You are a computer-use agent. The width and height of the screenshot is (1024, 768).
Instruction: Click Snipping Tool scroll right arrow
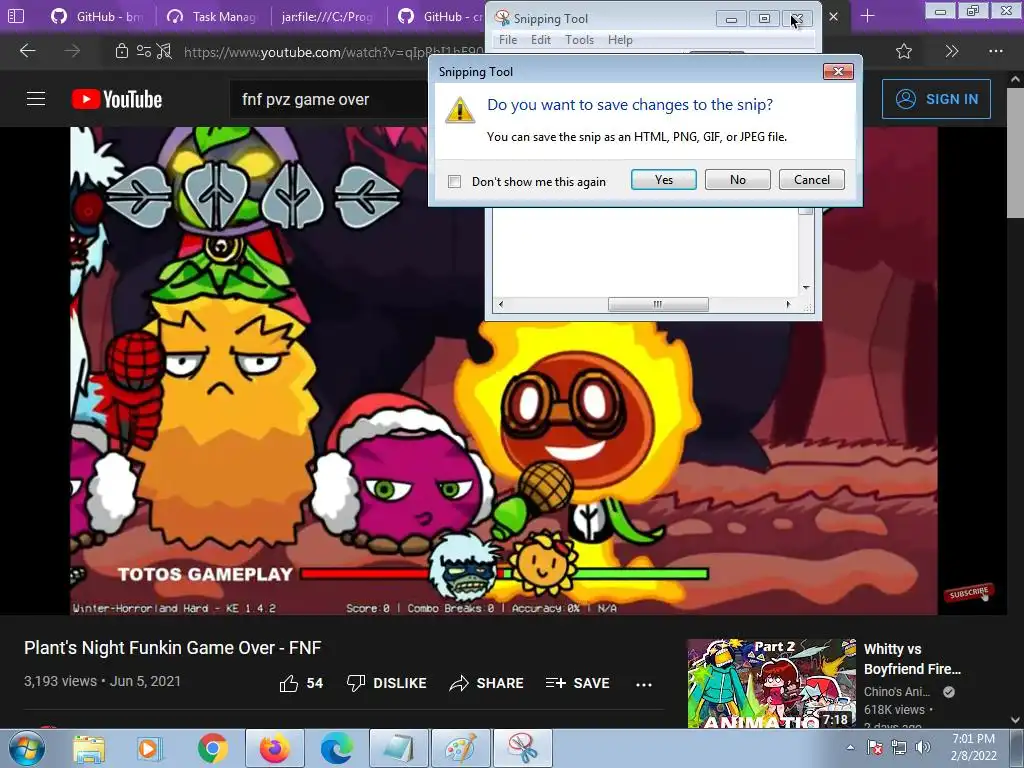788,304
